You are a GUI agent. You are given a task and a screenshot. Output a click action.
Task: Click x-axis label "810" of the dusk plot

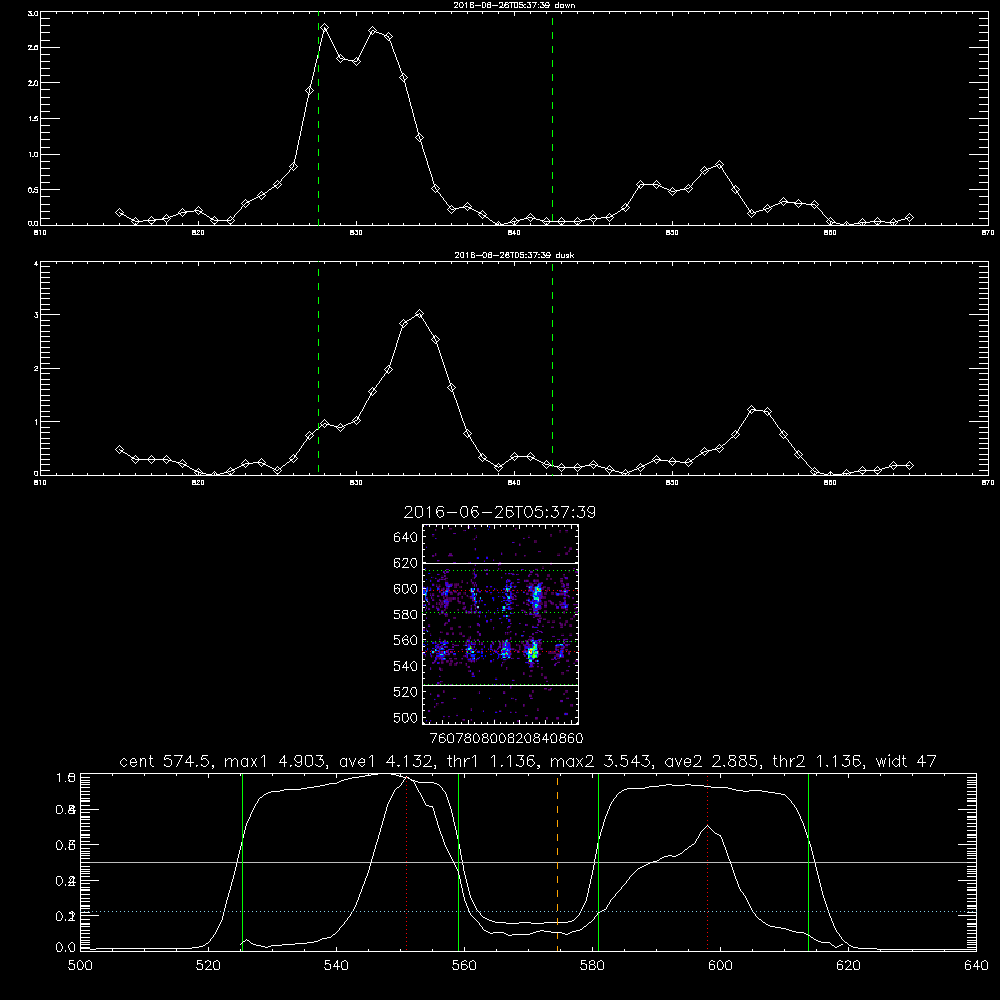click(40, 483)
